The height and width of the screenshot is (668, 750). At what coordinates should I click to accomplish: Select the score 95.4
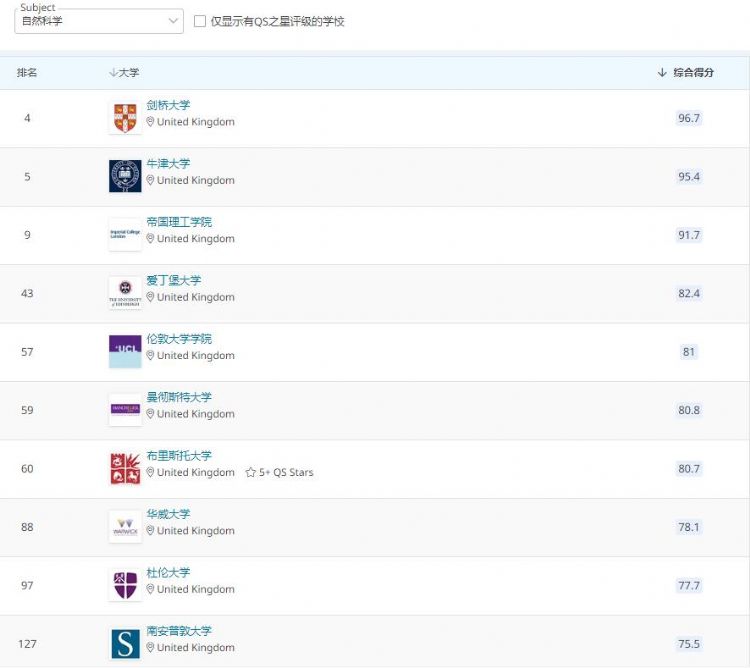point(689,176)
